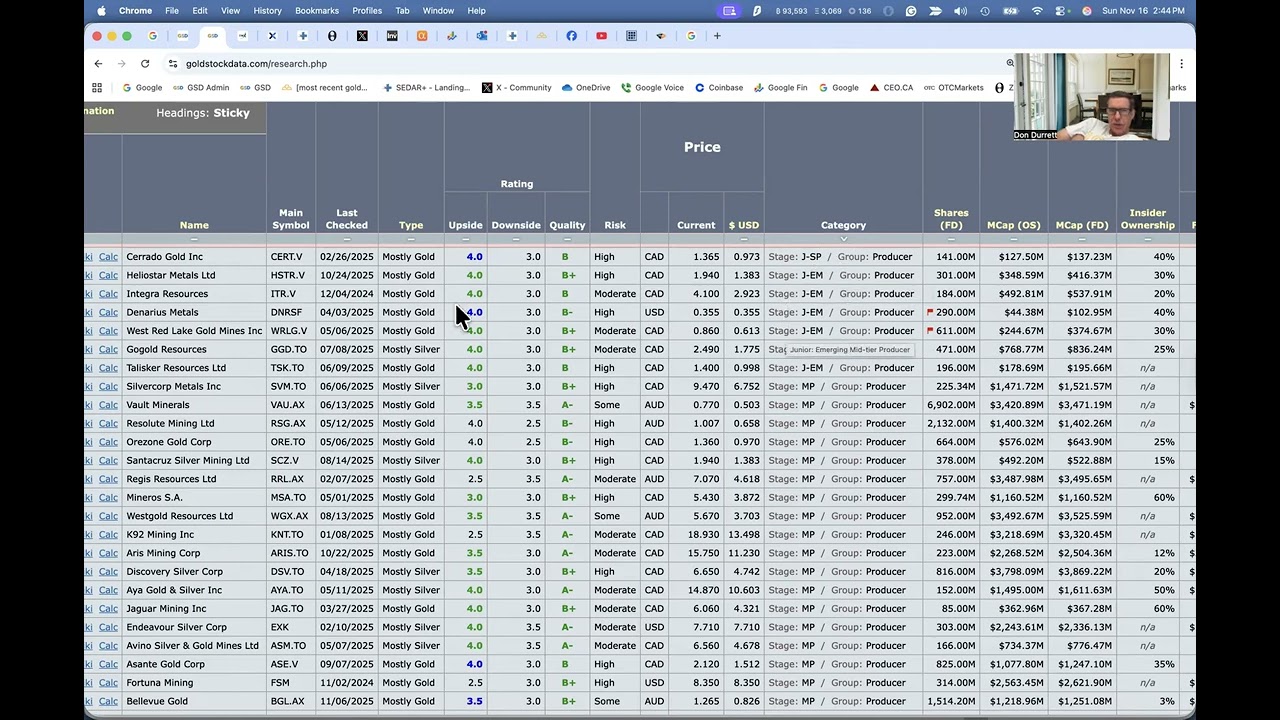Open Calc link for Cerrado Gold Inc
Screen dimensions: 1280x720
click(x=108, y=257)
